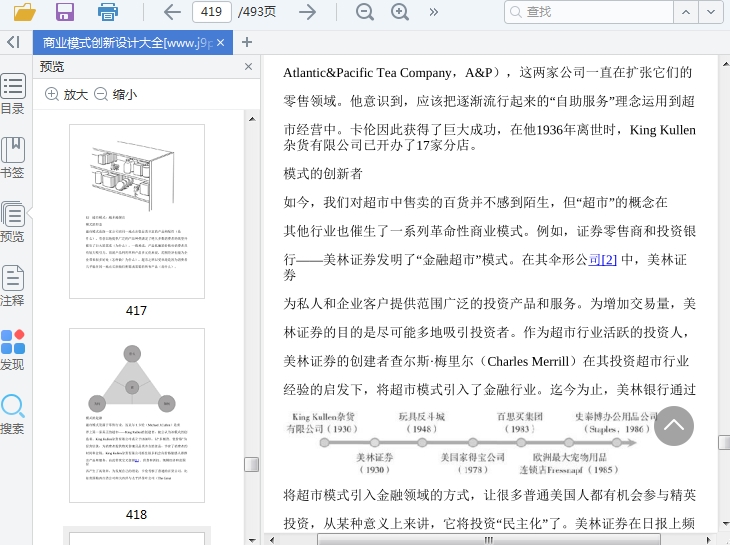Open a file with the folder icon
The image size is (730, 545).
24,12
